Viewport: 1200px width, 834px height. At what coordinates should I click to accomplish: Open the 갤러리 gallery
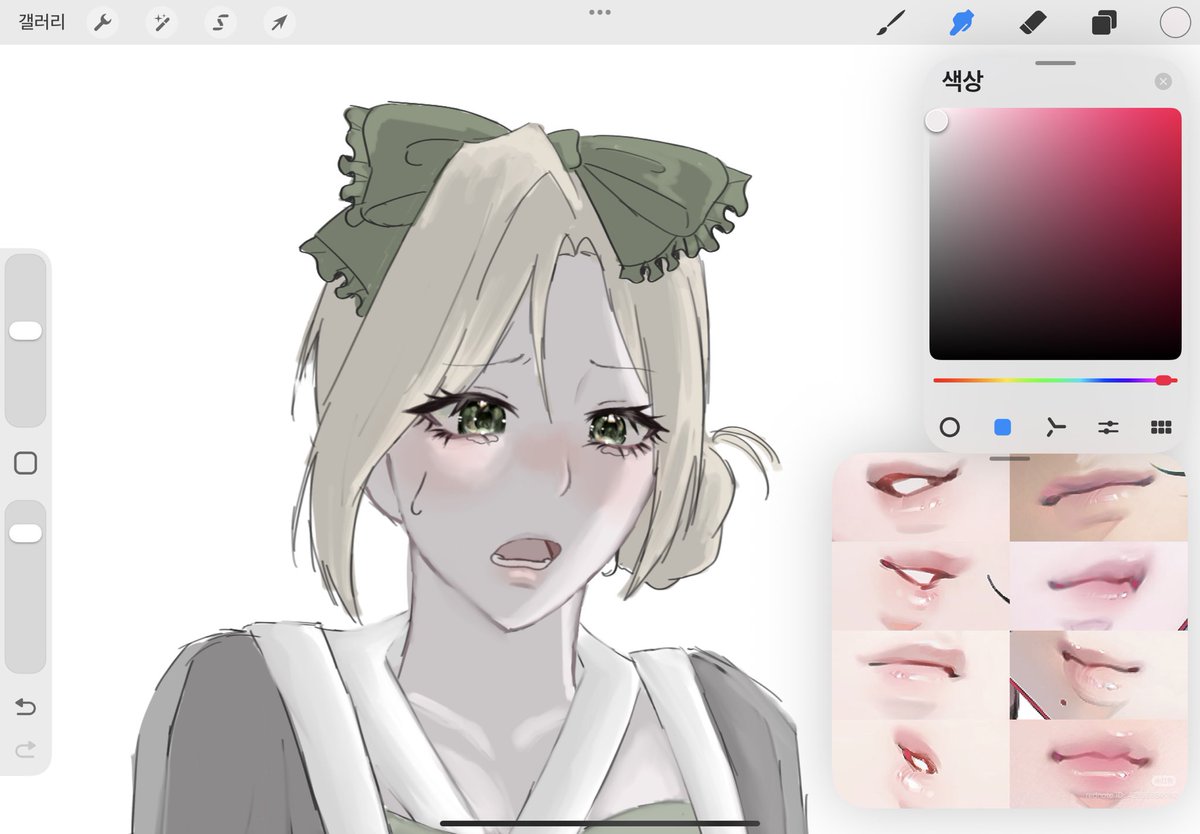click(42, 21)
